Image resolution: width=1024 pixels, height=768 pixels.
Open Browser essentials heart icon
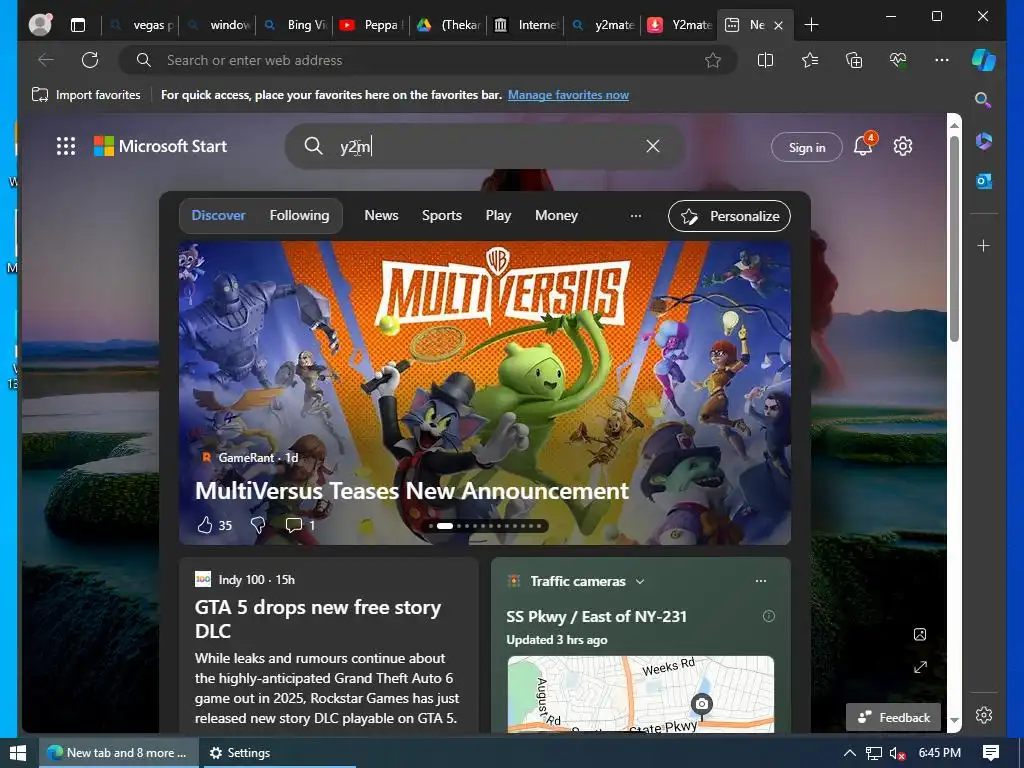[x=898, y=60]
